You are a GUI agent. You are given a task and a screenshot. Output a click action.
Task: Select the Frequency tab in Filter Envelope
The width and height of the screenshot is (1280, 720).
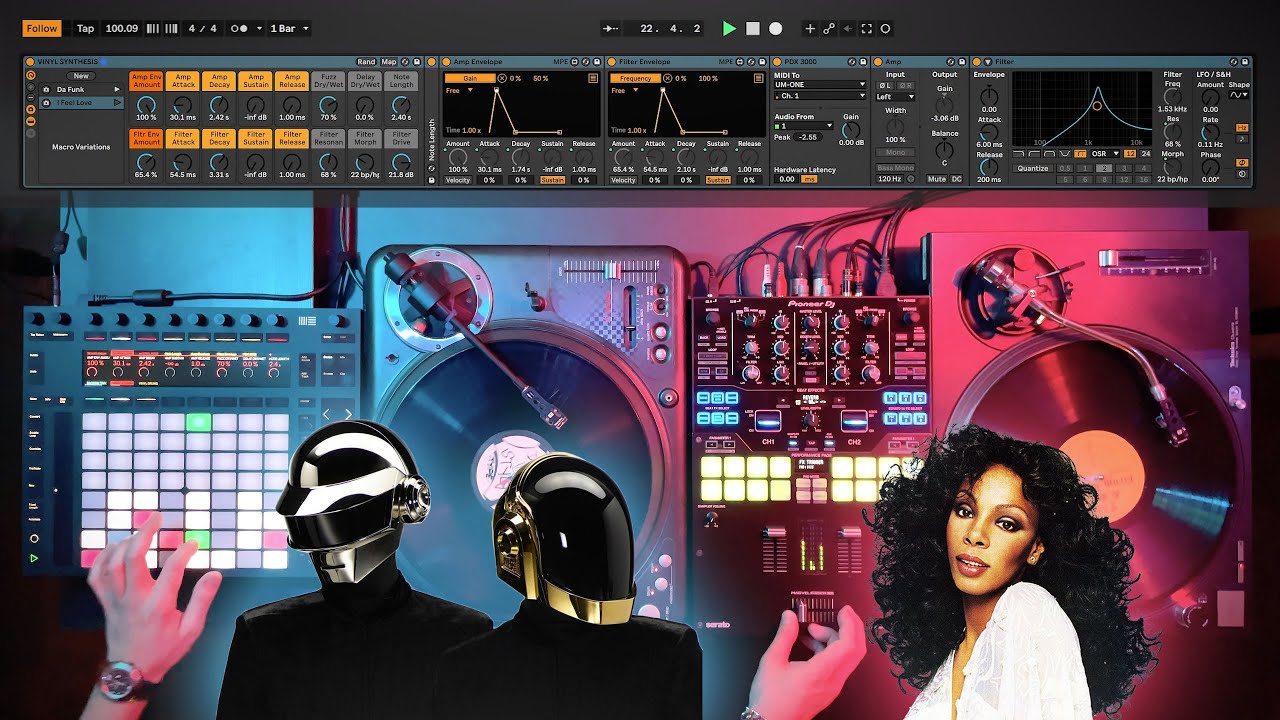pyautogui.click(x=635, y=78)
